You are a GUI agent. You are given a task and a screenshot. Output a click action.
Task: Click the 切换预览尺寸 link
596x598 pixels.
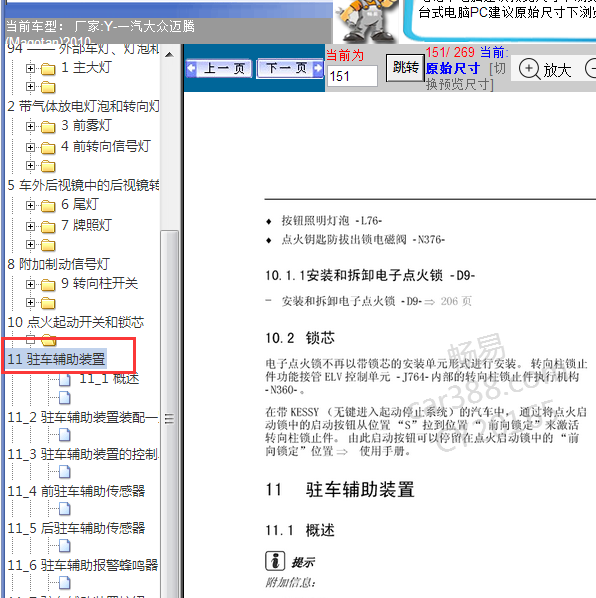[466, 77]
